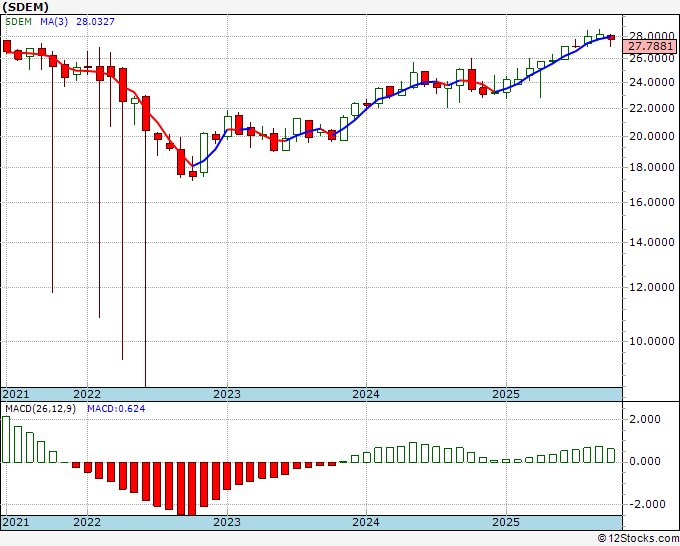680x546 pixels.
Task: Select 2025 on the price chart time axis
Action: pos(506,394)
